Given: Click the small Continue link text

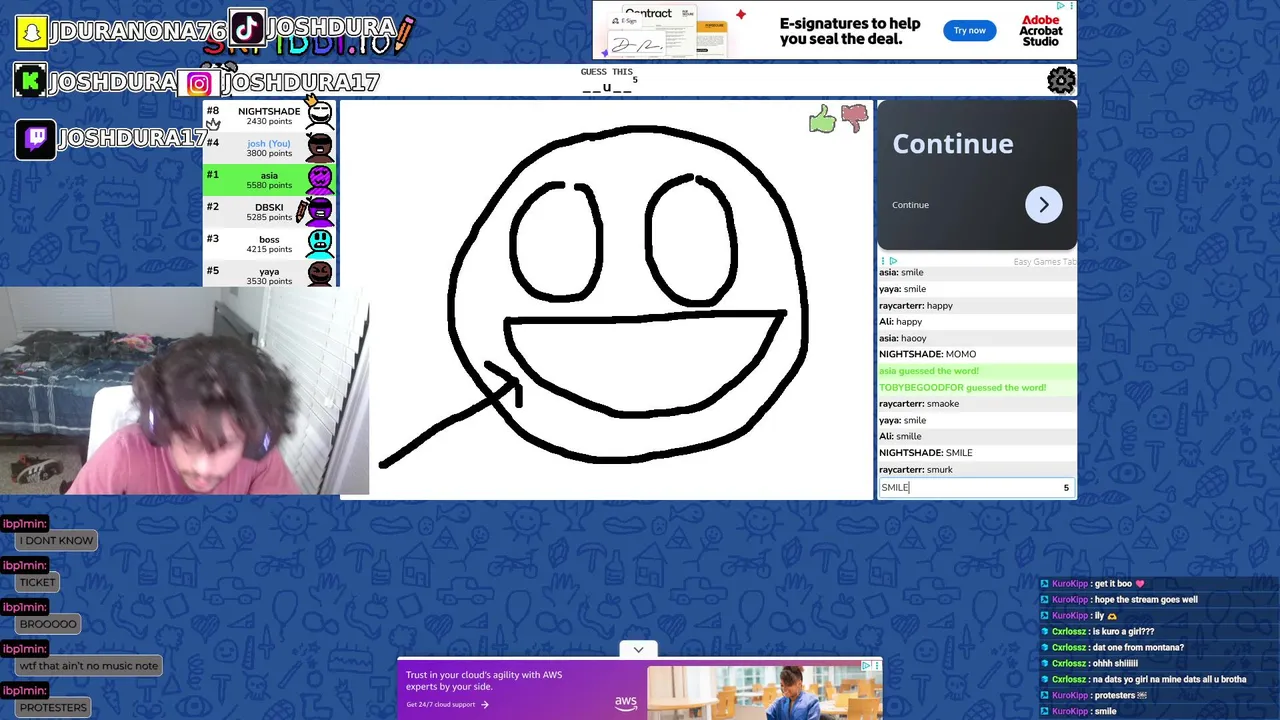Looking at the screenshot, I should pyautogui.click(x=910, y=205).
